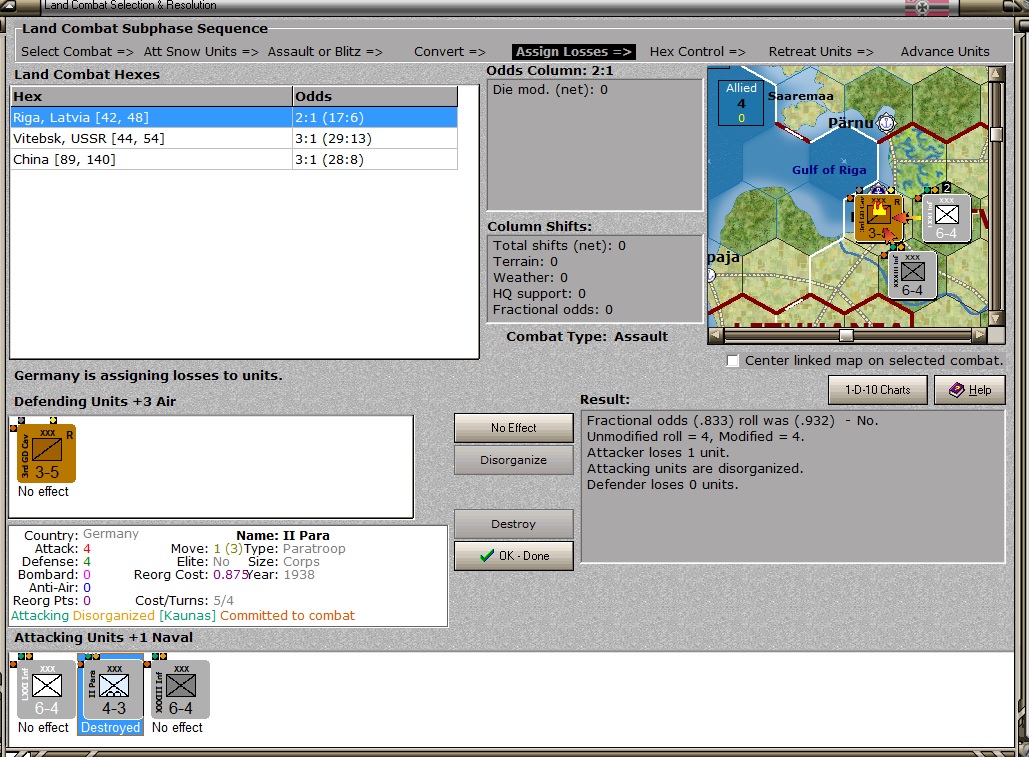Screen dimensions: 1029x757
Task: Click the map horizontal scrollbar thumb
Action: [x=847, y=335]
